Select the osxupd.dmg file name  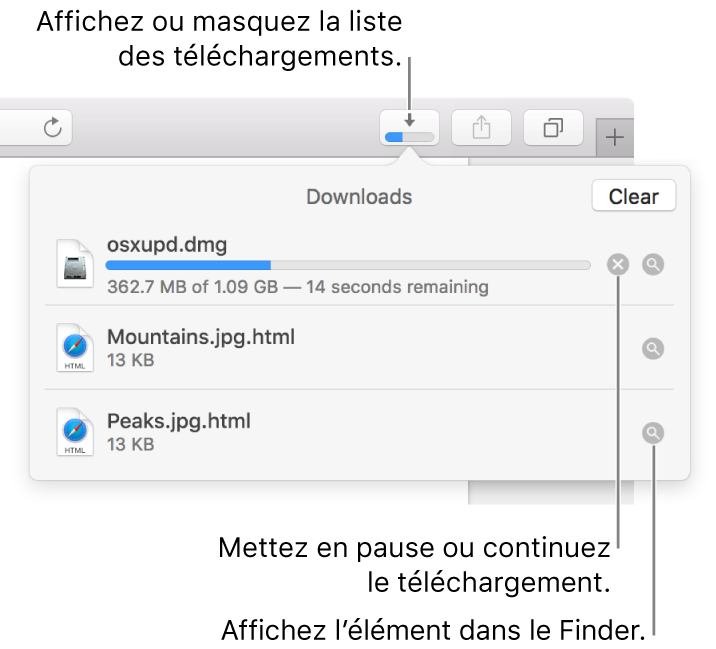pyautogui.click(x=167, y=245)
